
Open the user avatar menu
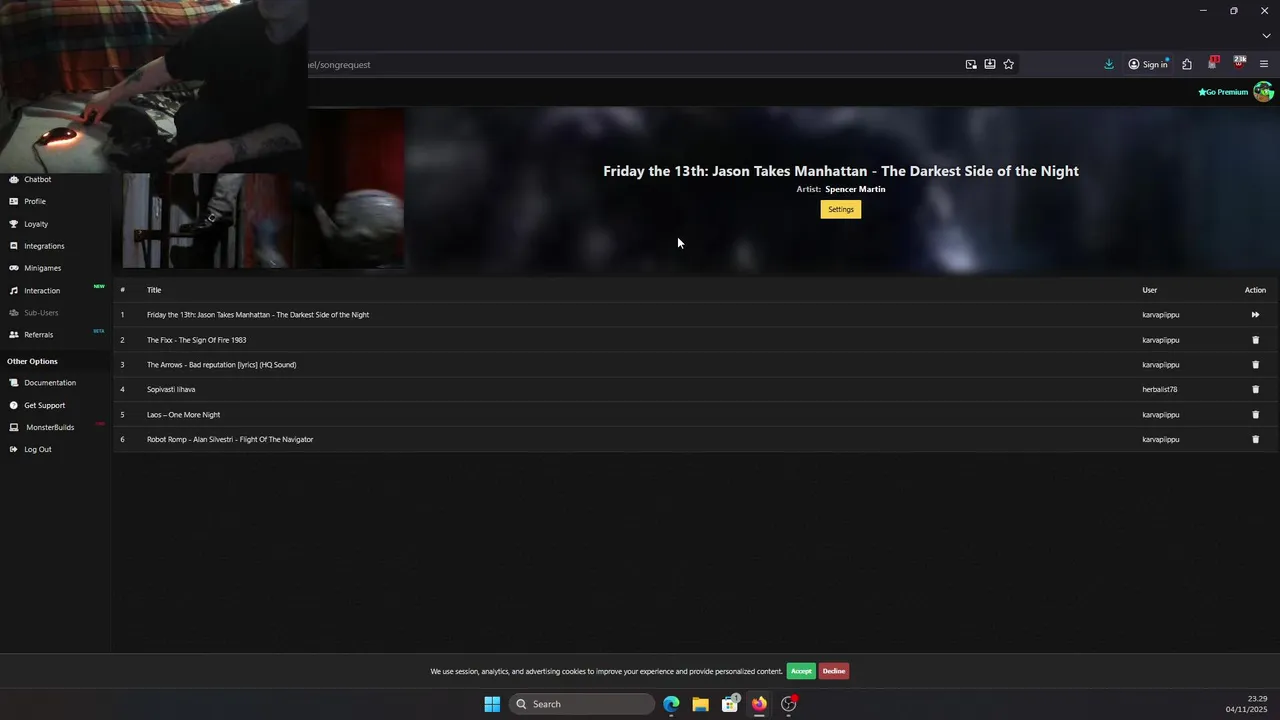point(1264,92)
